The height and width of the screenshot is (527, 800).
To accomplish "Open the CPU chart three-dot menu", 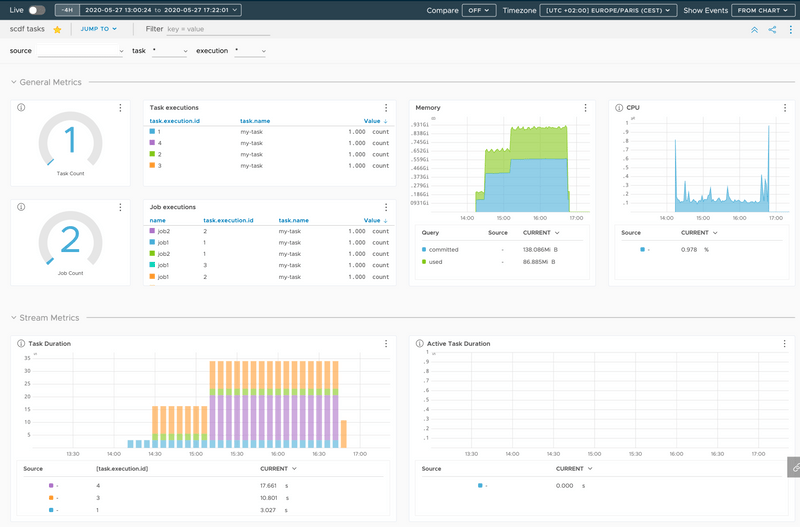I will tap(787, 108).
